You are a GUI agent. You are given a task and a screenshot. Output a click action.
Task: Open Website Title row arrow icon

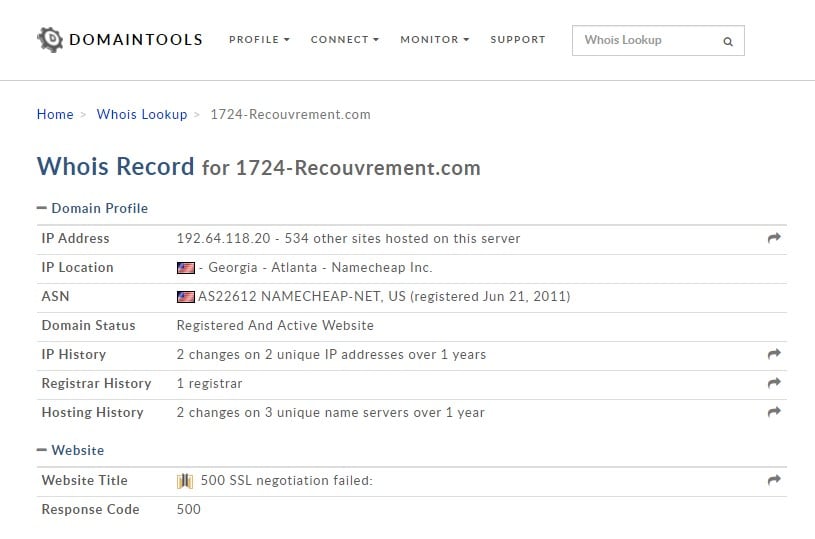[774, 480]
